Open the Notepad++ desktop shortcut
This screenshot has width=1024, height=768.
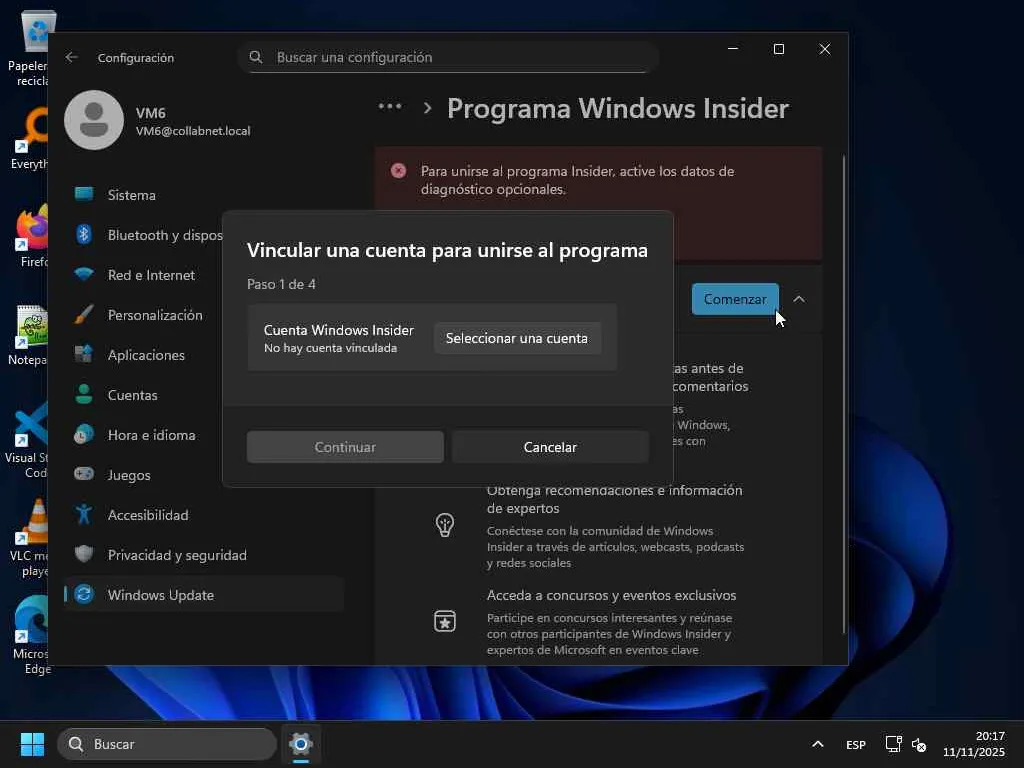click(x=29, y=334)
